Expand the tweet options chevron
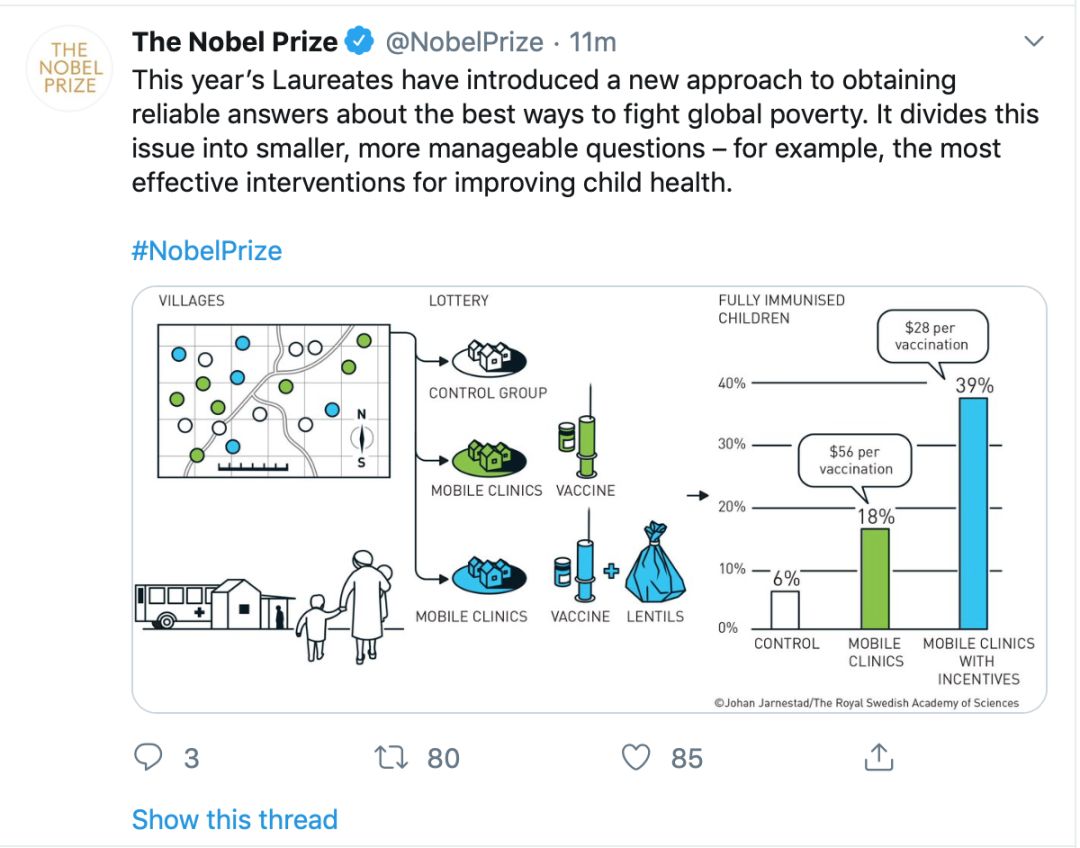The image size is (1080, 848). (x=1034, y=42)
